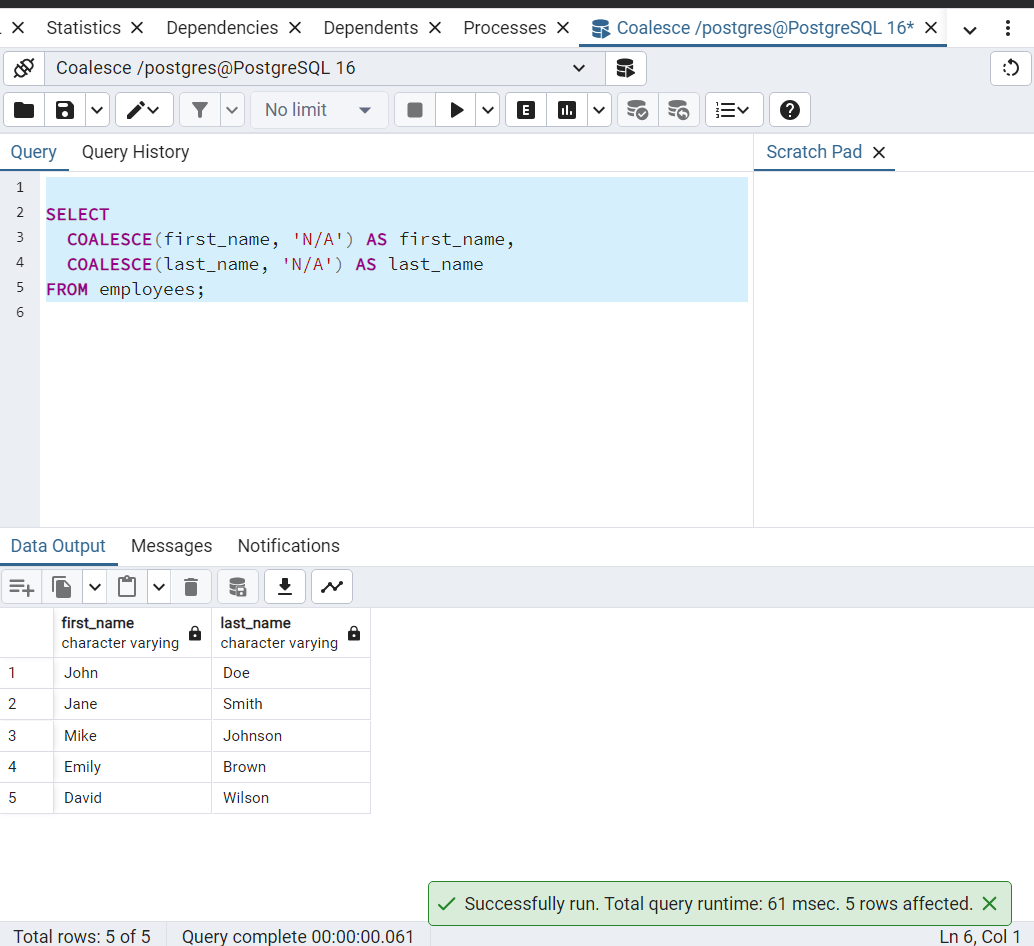This screenshot has height=946, width=1034.
Task: Expand the explain options dropdown arrow
Action: tap(599, 109)
